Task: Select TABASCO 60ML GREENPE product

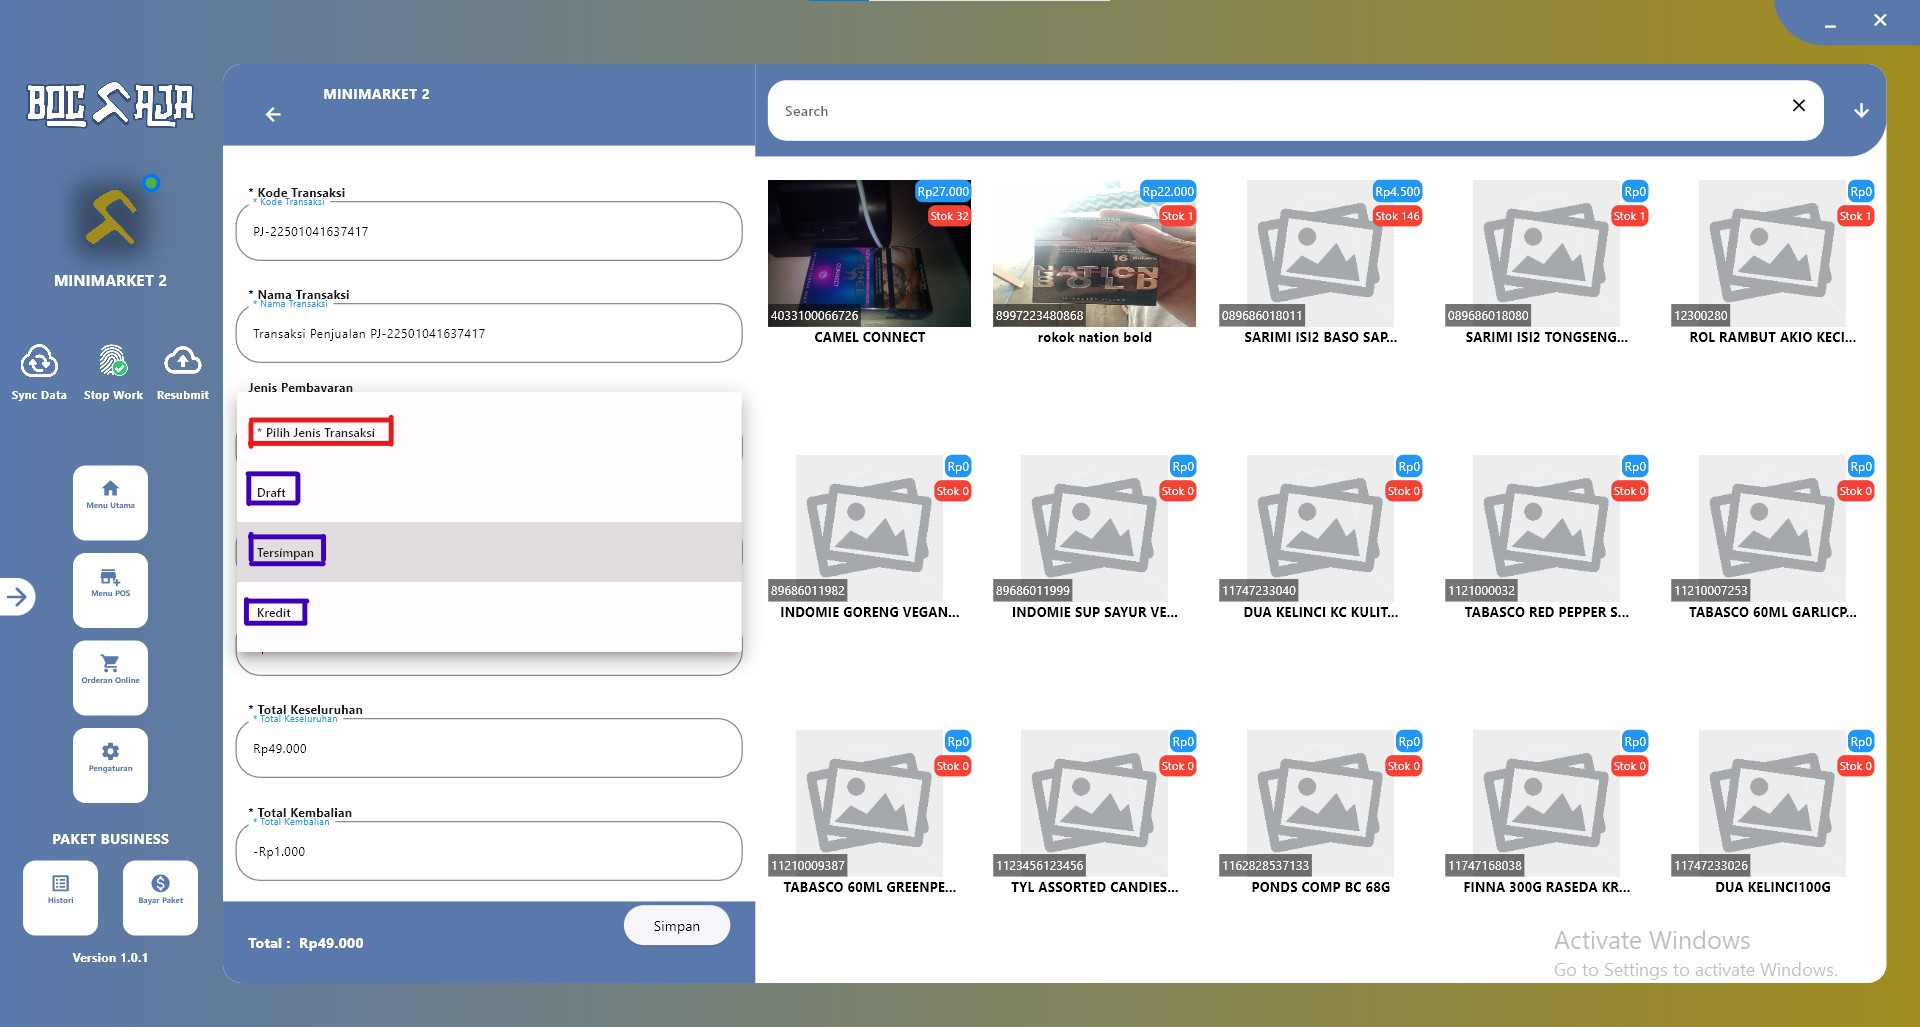Action: point(869,803)
